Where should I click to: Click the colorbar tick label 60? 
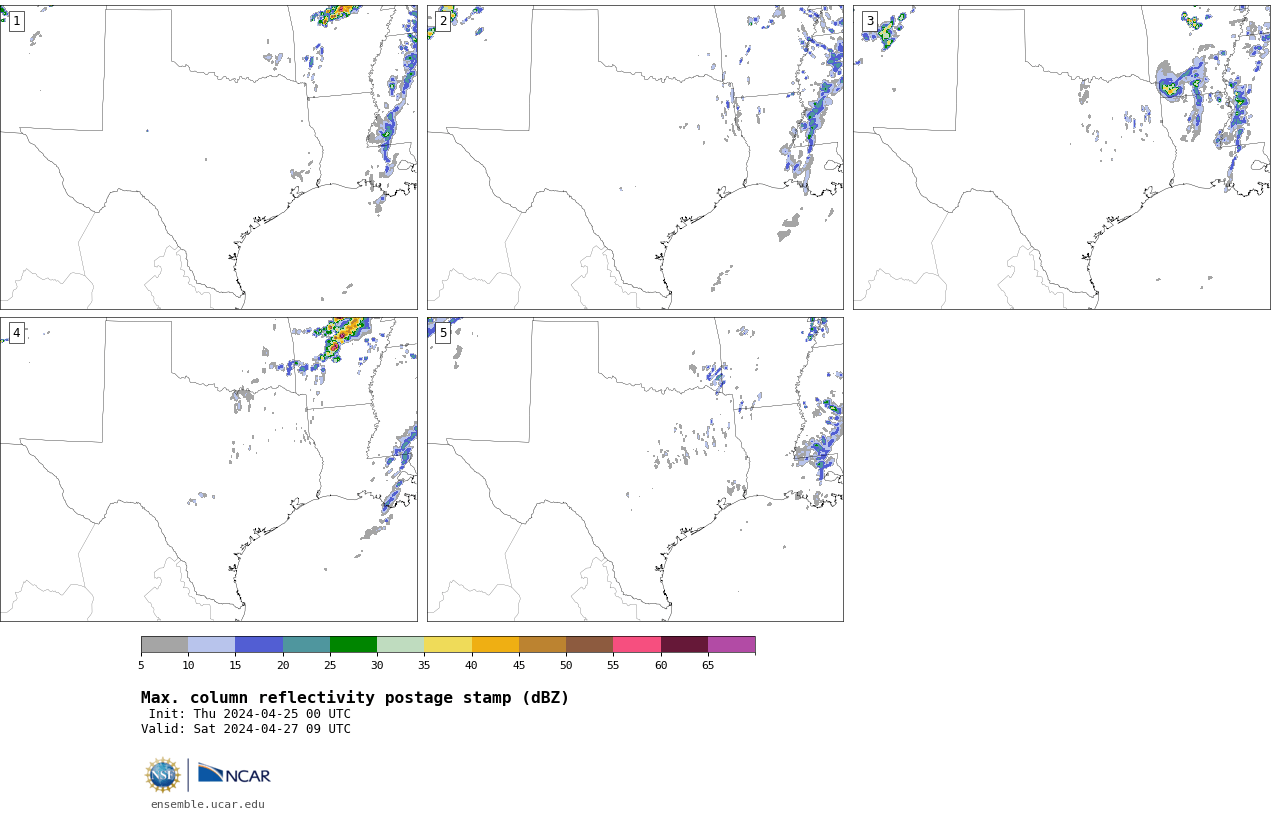(661, 665)
